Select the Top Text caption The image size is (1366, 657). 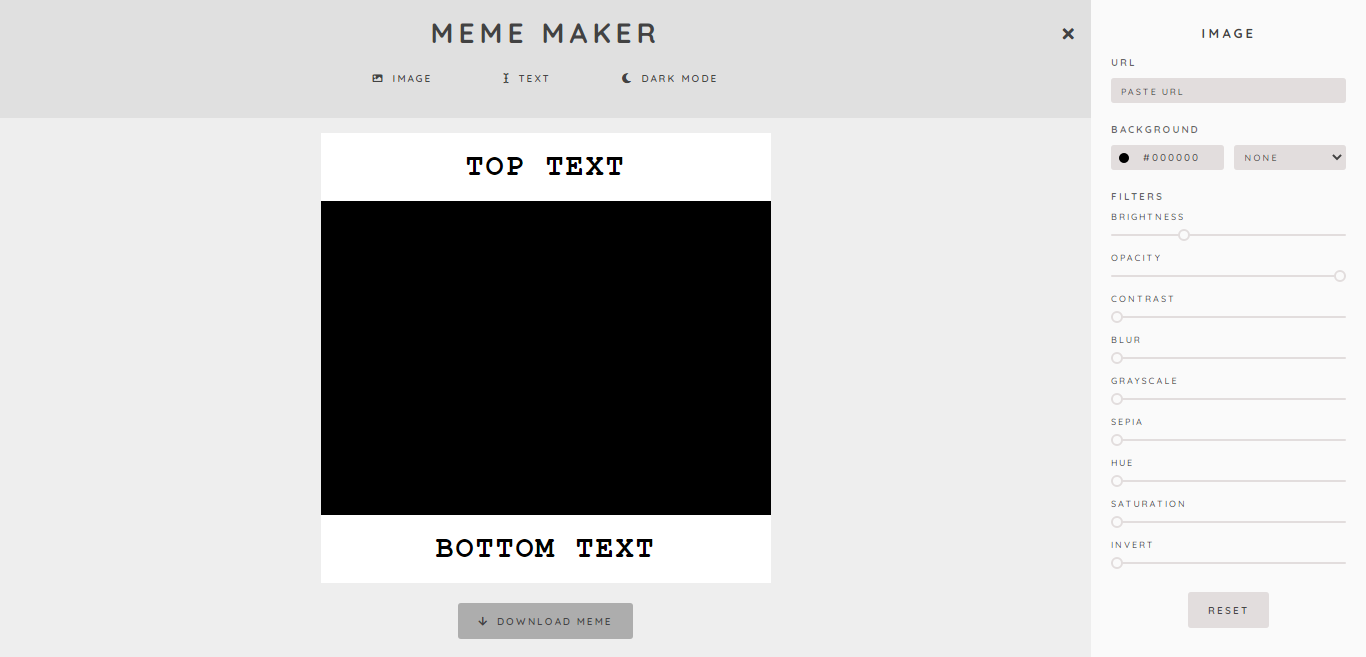545,167
